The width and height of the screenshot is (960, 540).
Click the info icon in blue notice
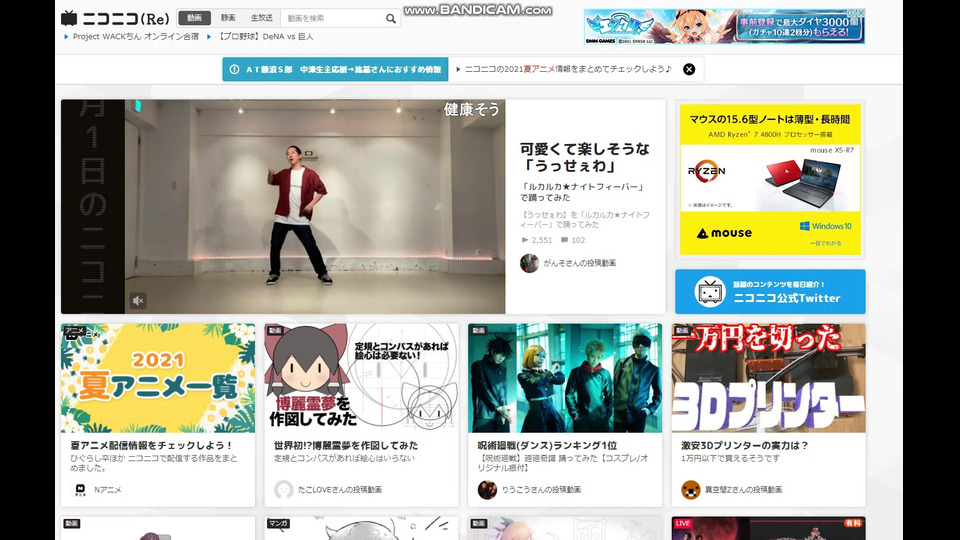point(234,69)
